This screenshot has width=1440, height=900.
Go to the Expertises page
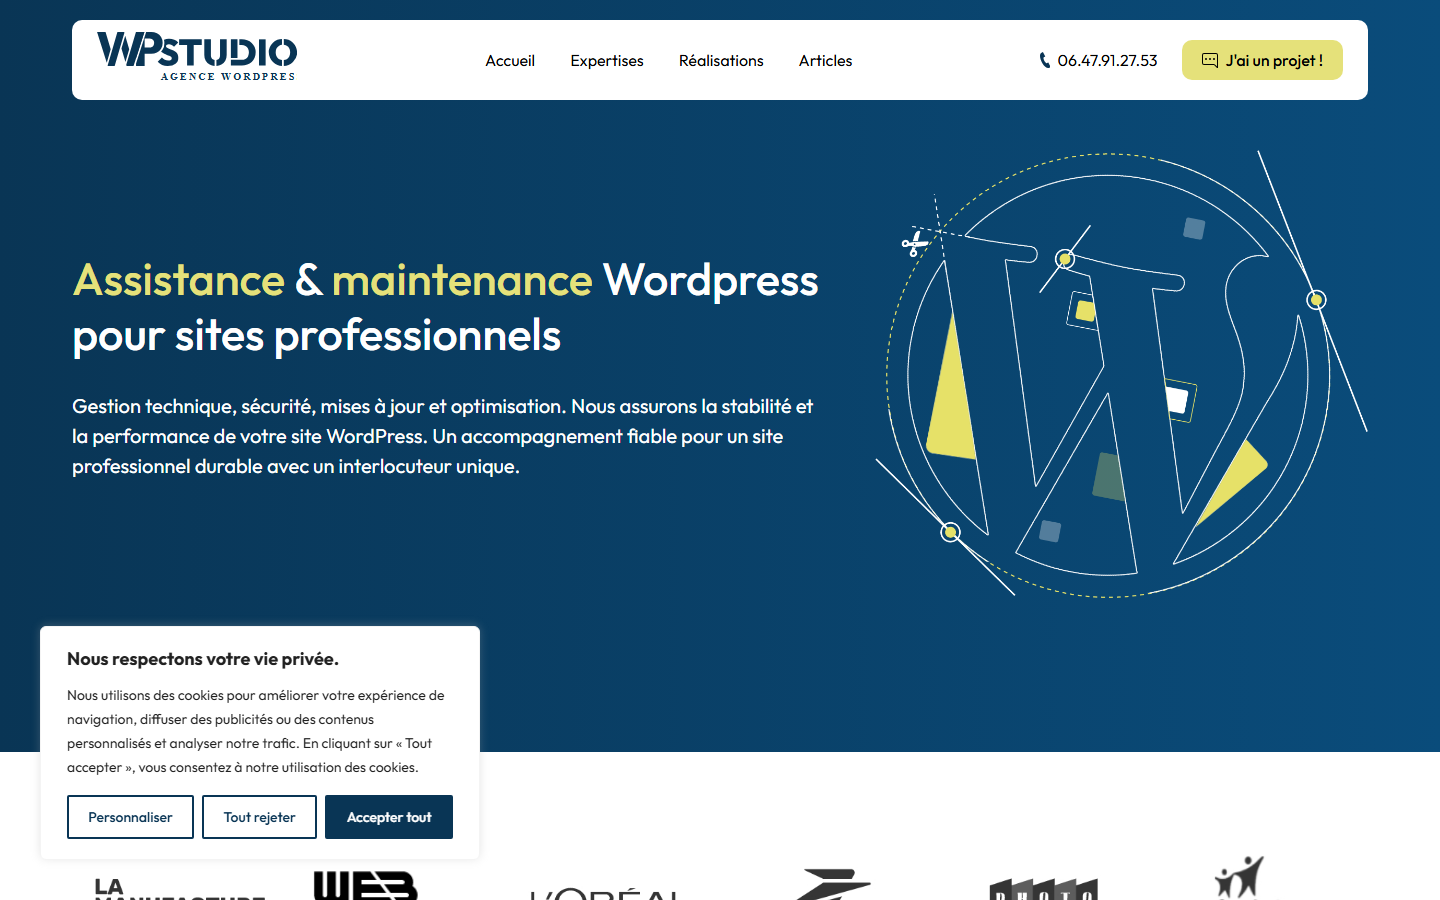(x=607, y=61)
